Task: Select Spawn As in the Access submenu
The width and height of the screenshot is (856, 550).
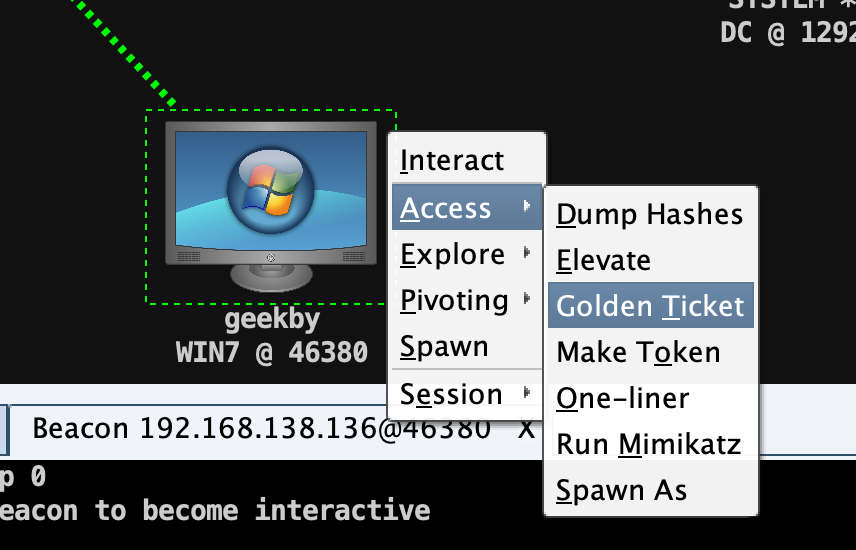Action: [x=651, y=490]
